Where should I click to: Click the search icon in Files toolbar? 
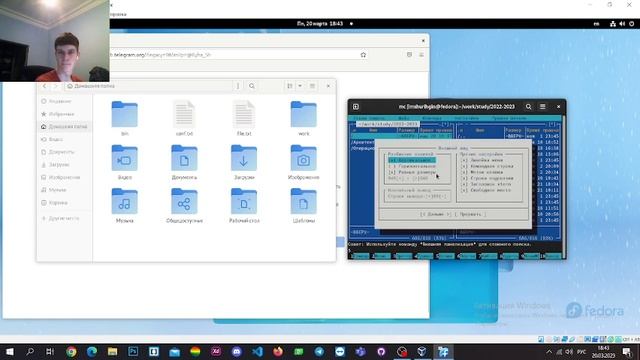(252, 86)
